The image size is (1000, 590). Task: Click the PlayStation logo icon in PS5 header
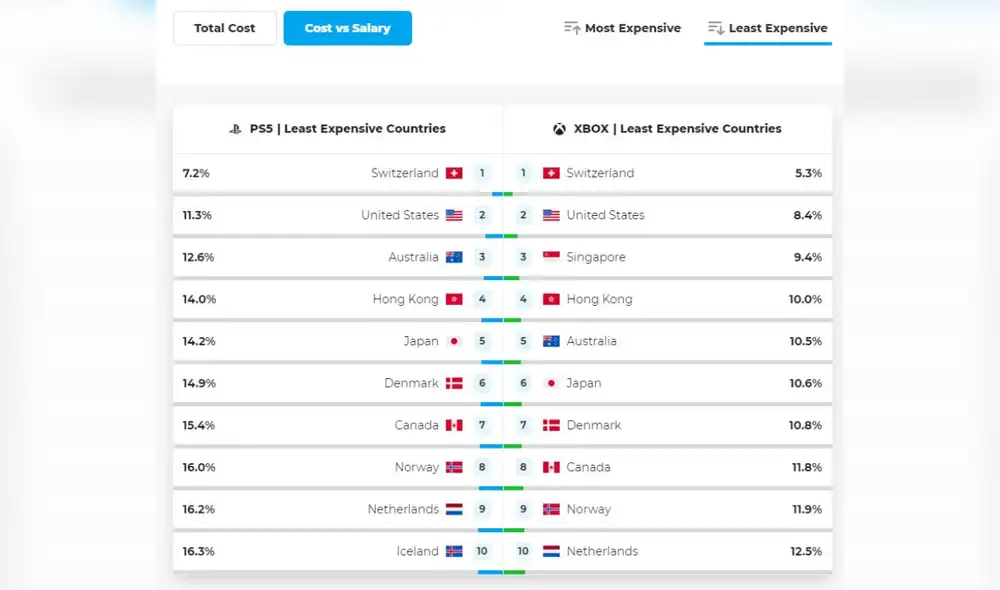coord(236,129)
